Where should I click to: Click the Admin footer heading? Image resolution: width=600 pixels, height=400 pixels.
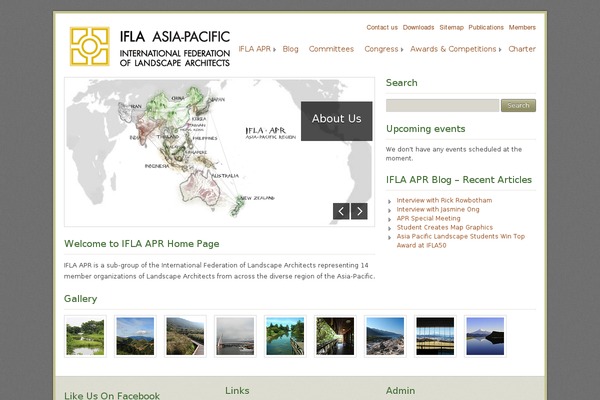click(400, 390)
